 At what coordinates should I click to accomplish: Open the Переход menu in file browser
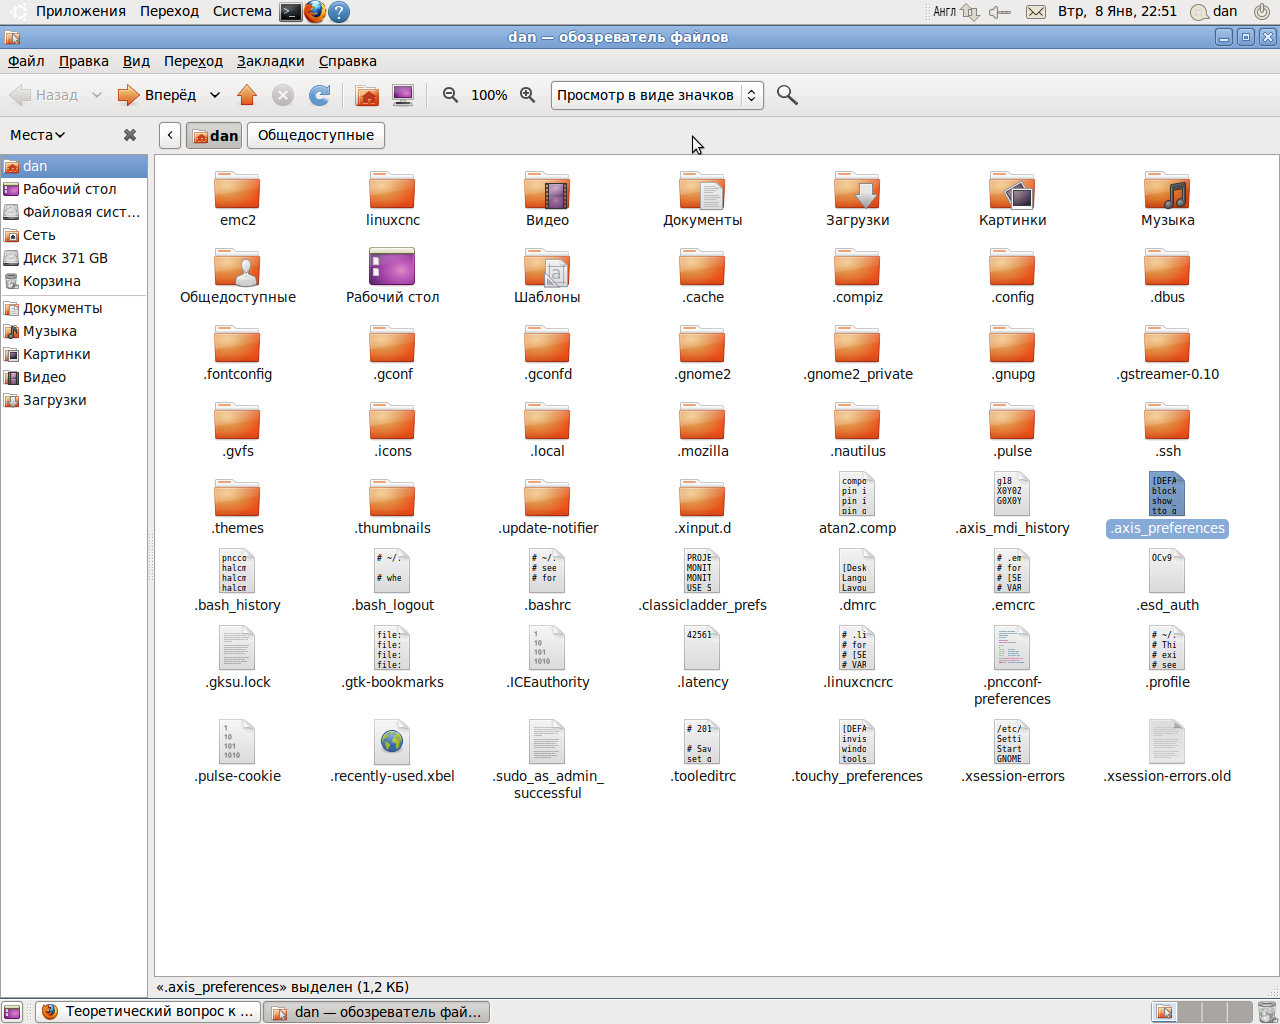pos(193,61)
